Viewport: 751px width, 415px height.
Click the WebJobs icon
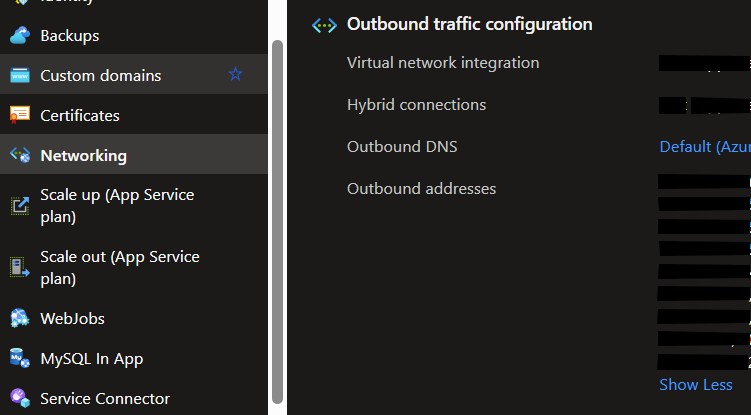[x=19, y=319]
